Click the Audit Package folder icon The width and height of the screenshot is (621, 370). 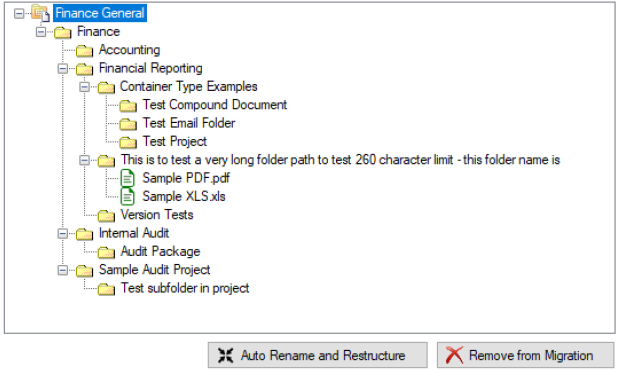coord(106,252)
